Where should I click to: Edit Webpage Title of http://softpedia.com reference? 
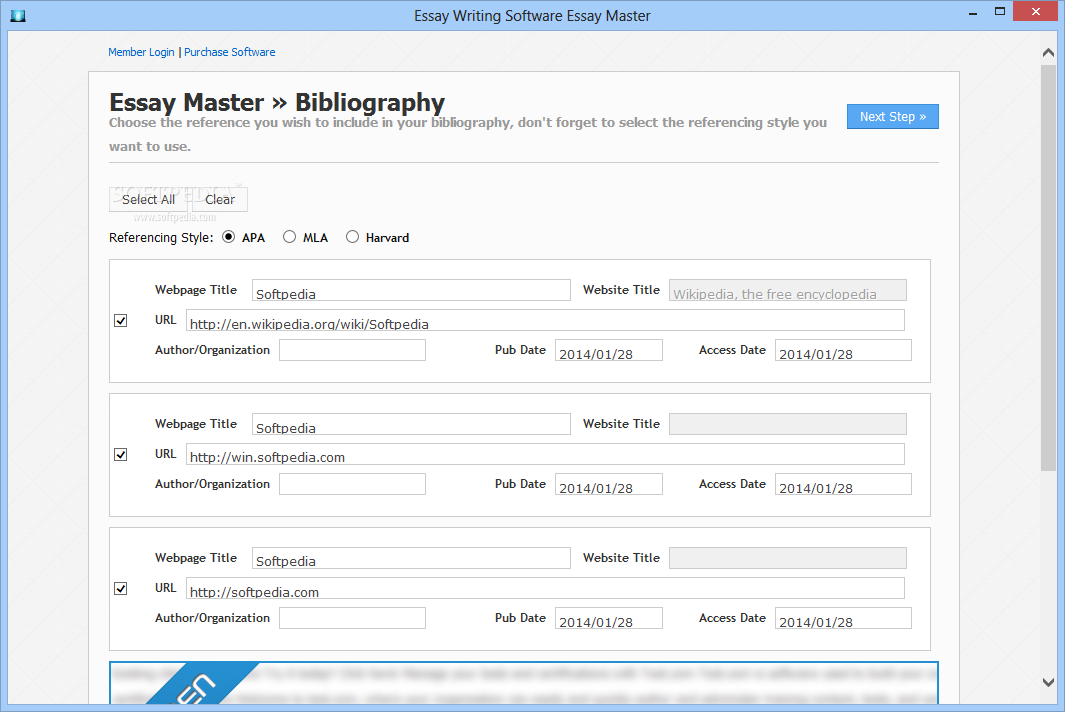[x=411, y=558]
